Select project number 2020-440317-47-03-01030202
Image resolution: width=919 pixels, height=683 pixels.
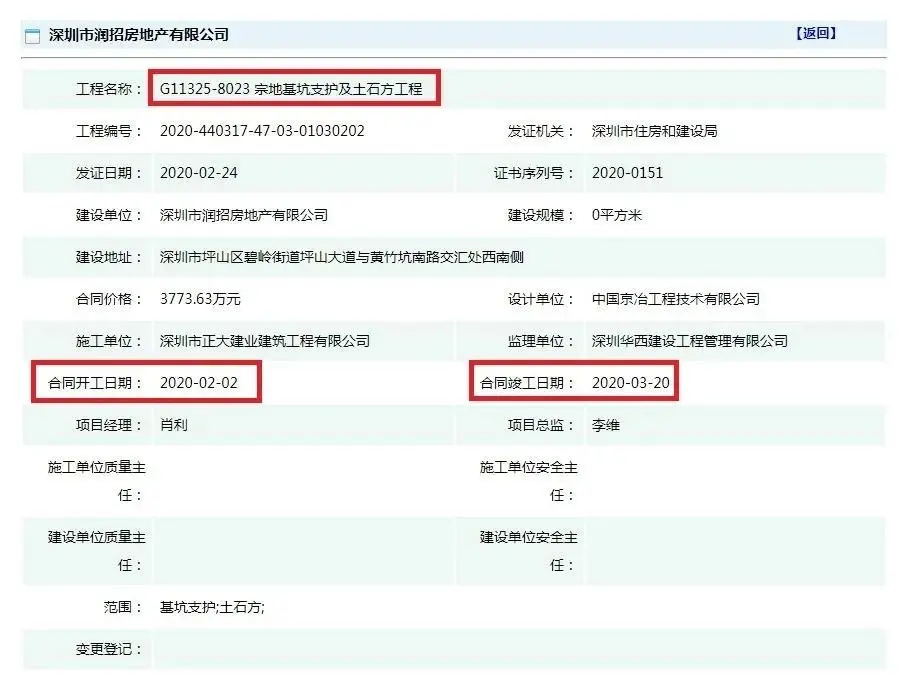(x=262, y=131)
